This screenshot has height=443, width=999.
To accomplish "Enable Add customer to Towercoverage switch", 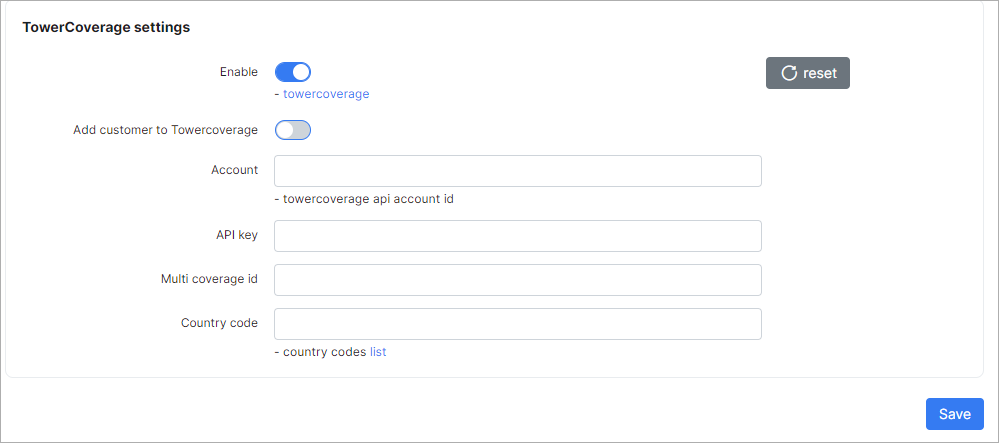I will pyautogui.click(x=293, y=130).
